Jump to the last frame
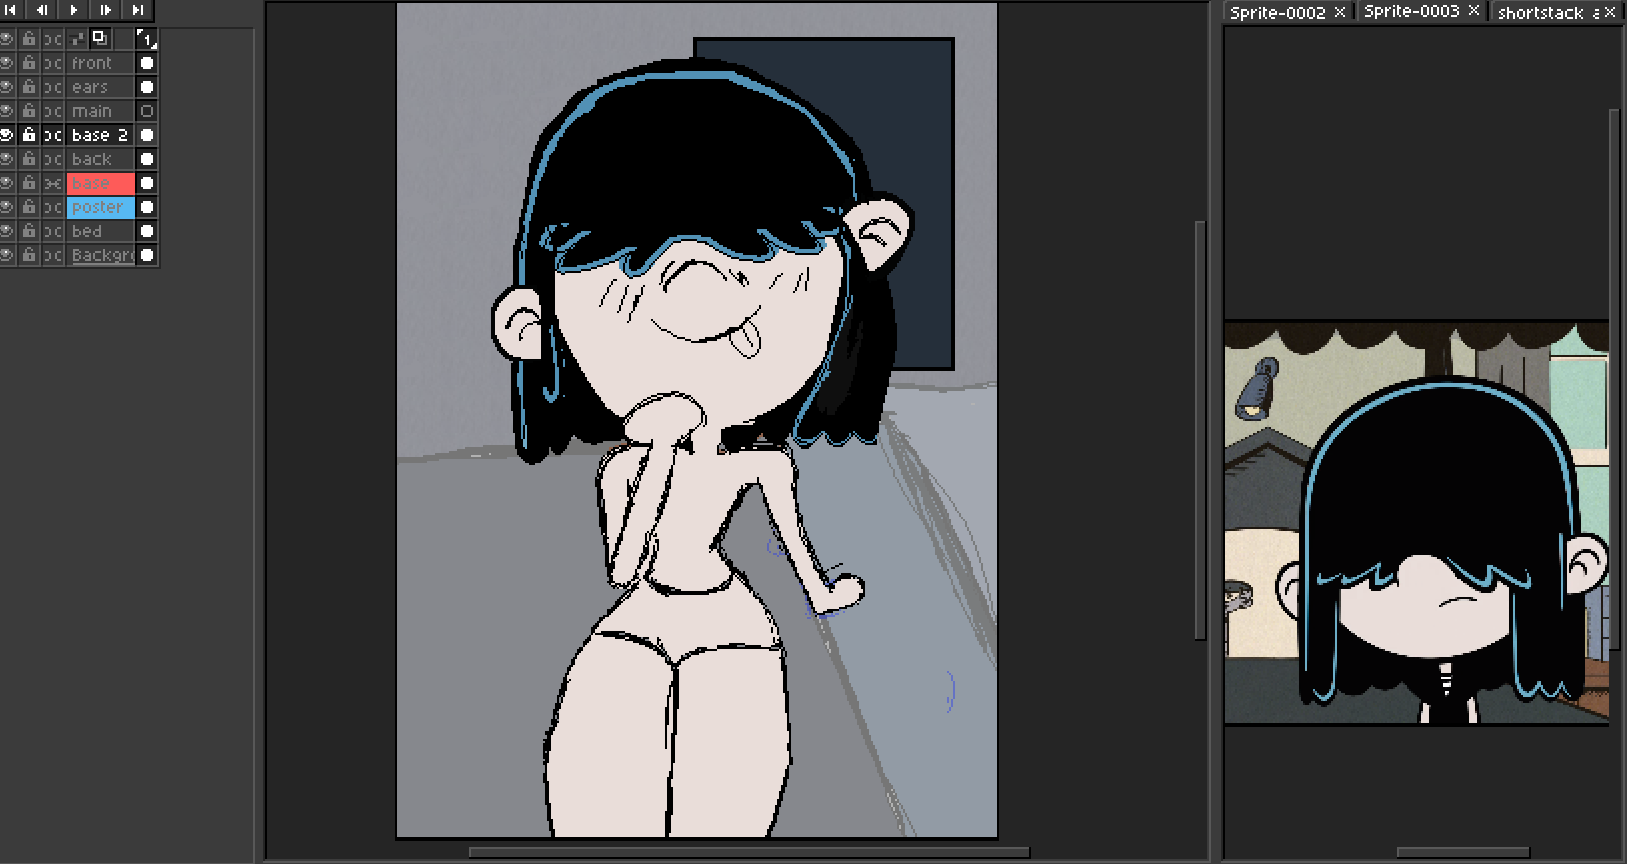This screenshot has height=864, width=1627. click(x=138, y=10)
